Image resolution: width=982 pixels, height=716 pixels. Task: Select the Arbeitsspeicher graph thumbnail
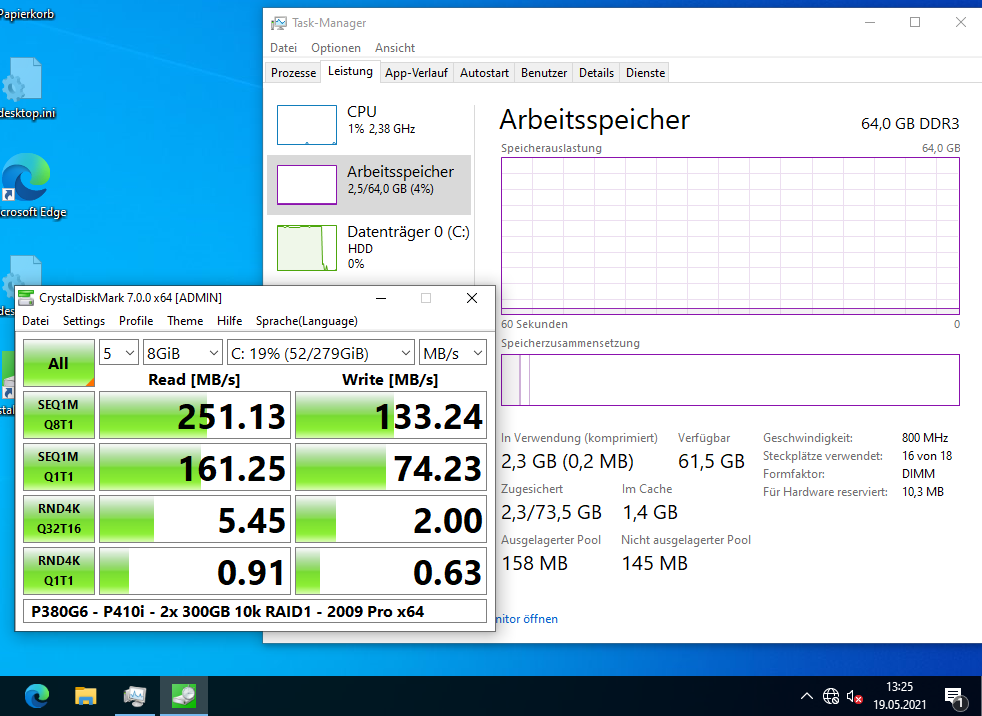(x=307, y=184)
